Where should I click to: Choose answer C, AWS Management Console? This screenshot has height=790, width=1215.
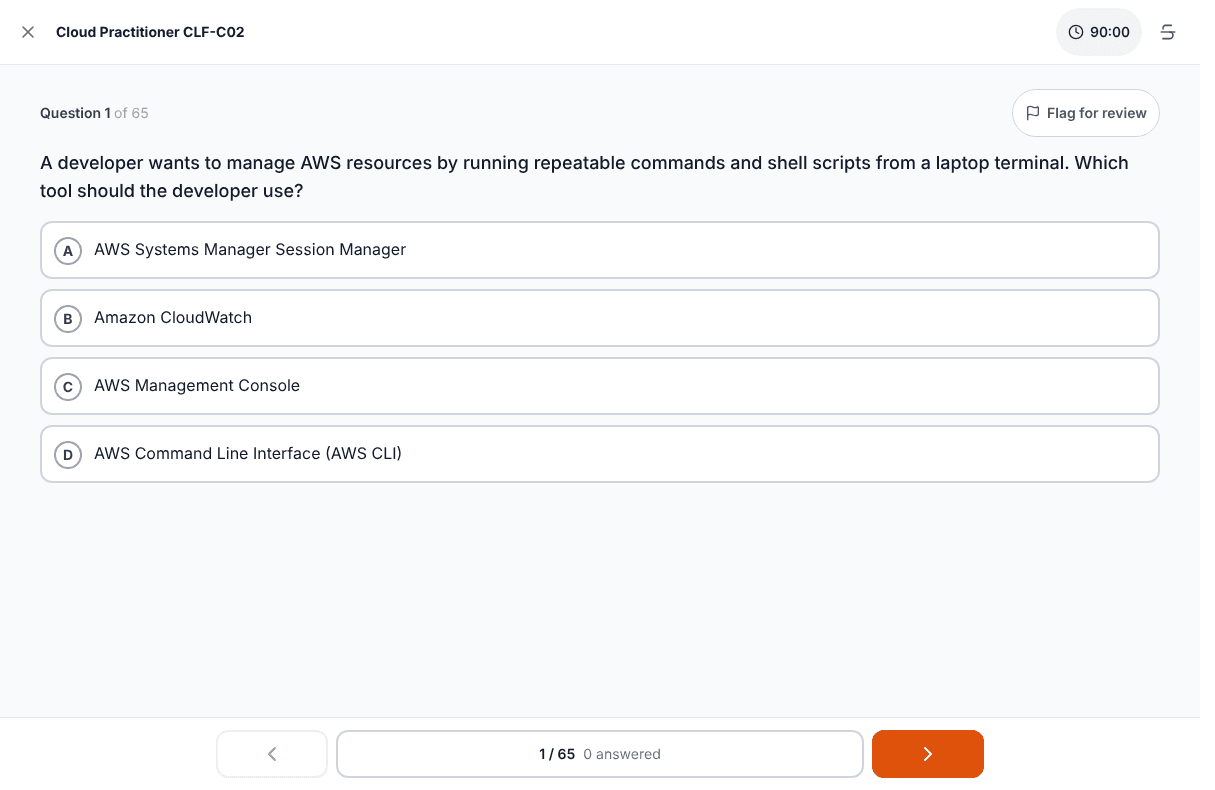tap(600, 386)
